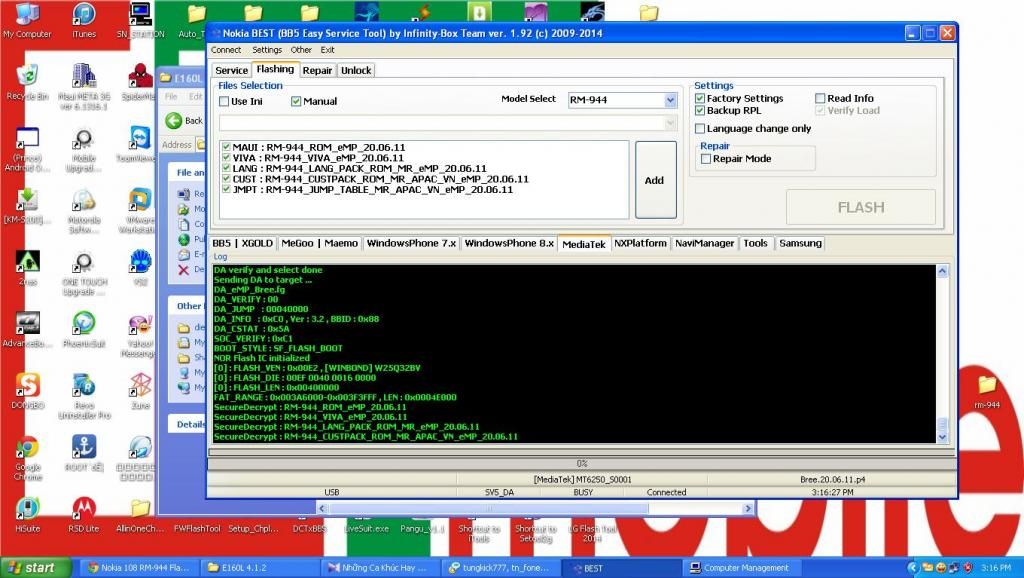Viewport: 1024px width, 578px height.
Task: Click the BUSY status bar field
Action: pos(583,492)
